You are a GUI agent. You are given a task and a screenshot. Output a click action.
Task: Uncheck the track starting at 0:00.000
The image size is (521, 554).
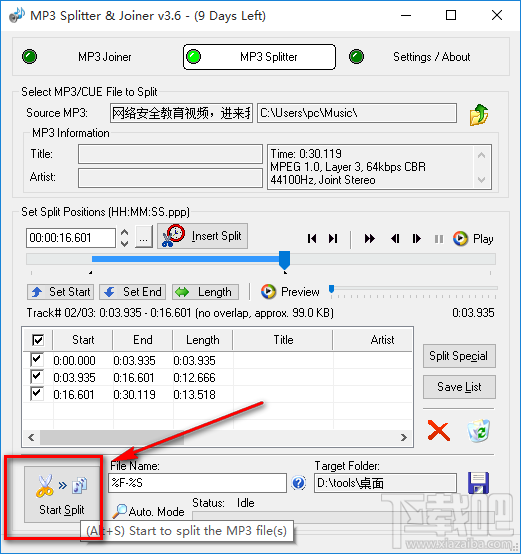coord(37,359)
